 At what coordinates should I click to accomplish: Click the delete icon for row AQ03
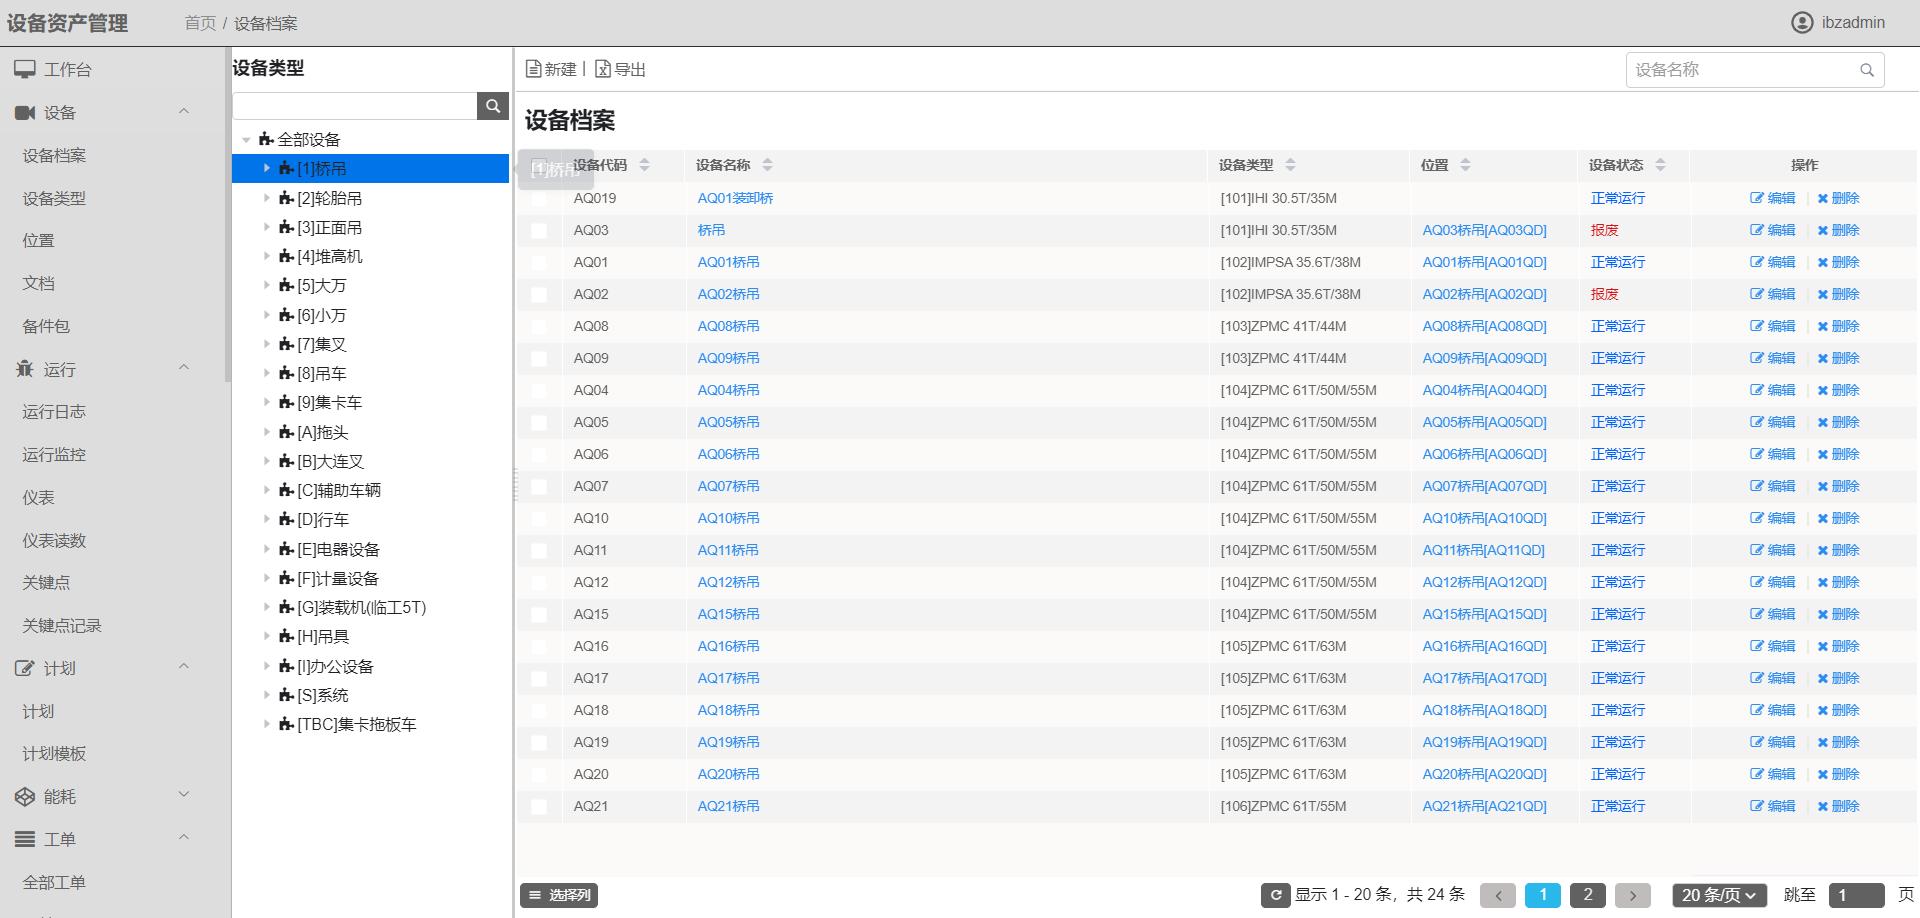tap(1823, 230)
